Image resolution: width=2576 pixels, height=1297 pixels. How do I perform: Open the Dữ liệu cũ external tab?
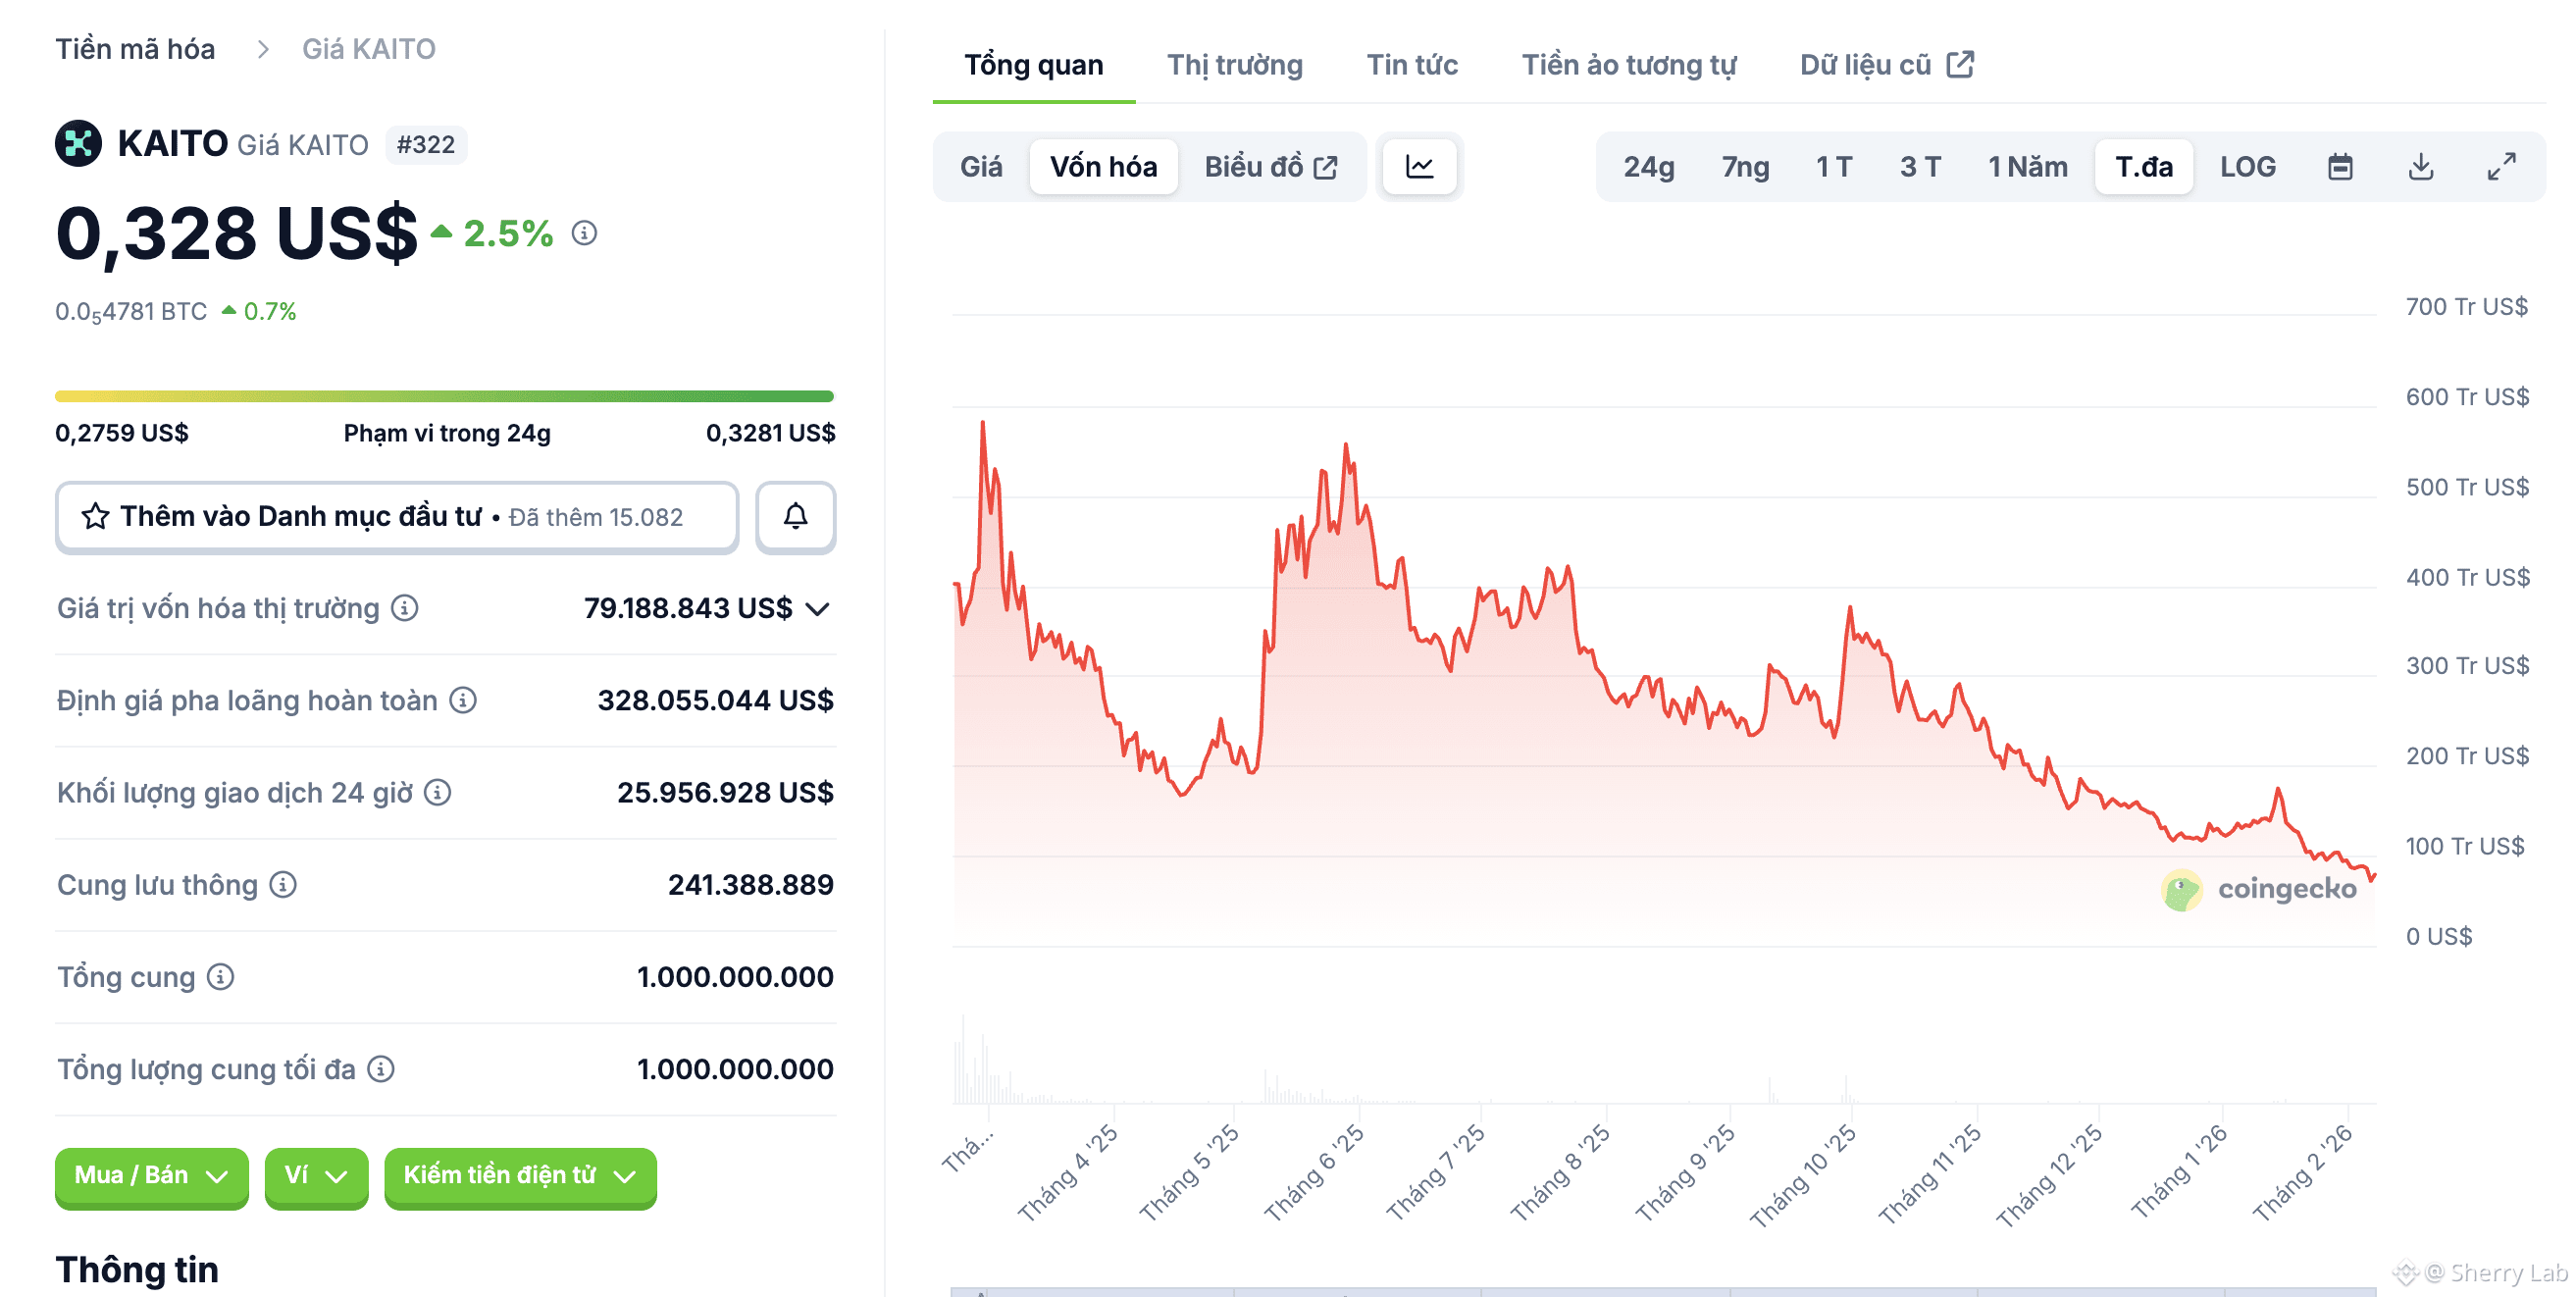click(x=1887, y=65)
